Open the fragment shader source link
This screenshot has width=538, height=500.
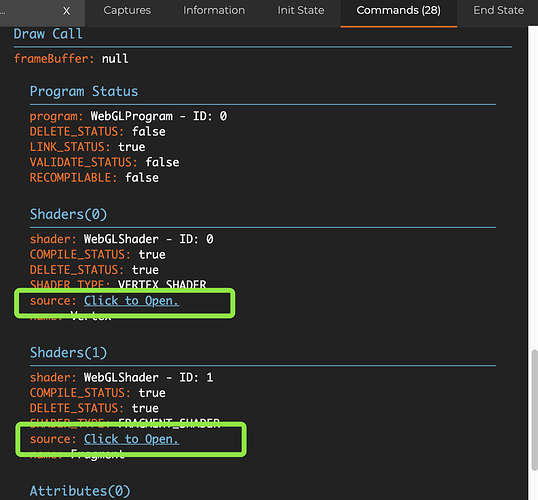click(131, 439)
